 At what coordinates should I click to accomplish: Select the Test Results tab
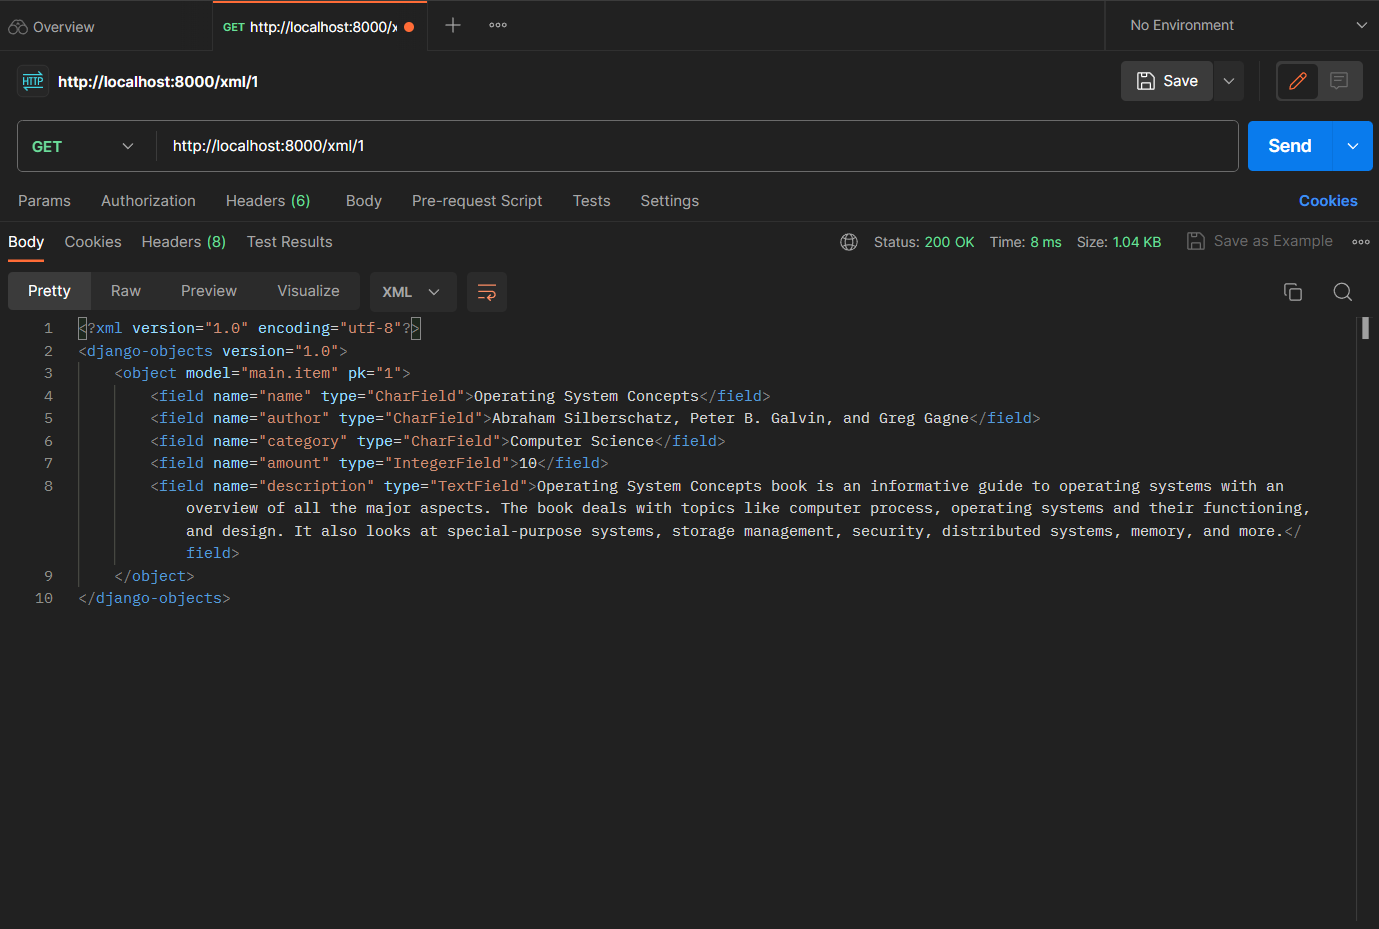(289, 242)
